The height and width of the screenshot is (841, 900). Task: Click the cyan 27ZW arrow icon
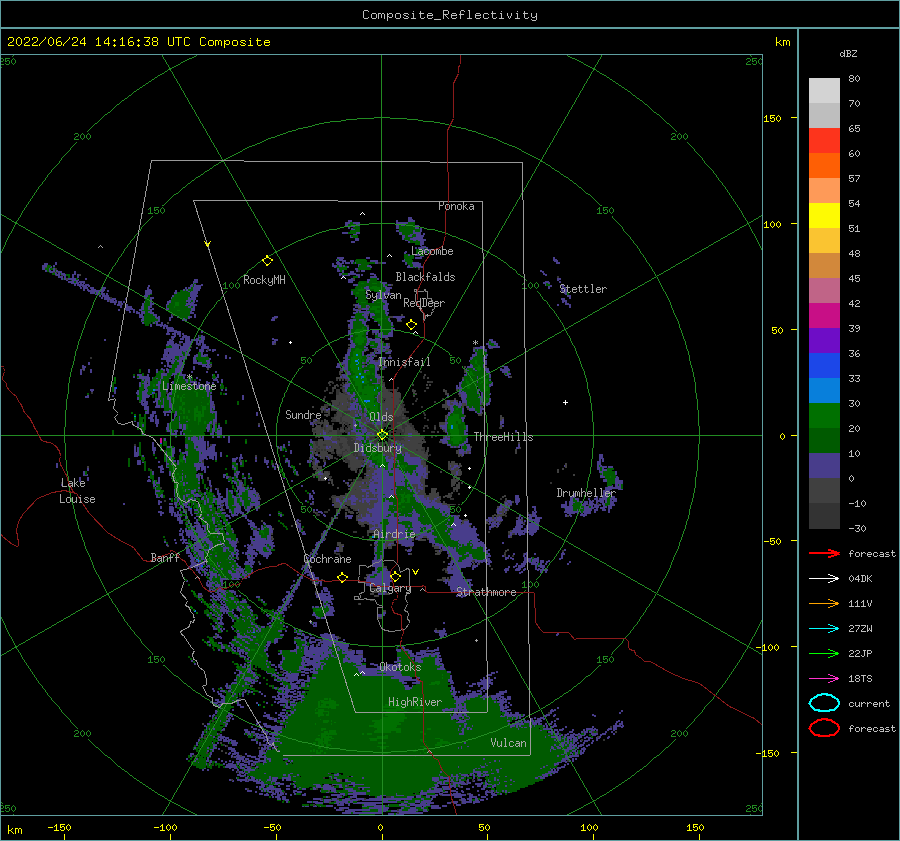click(x=824, y=629)
